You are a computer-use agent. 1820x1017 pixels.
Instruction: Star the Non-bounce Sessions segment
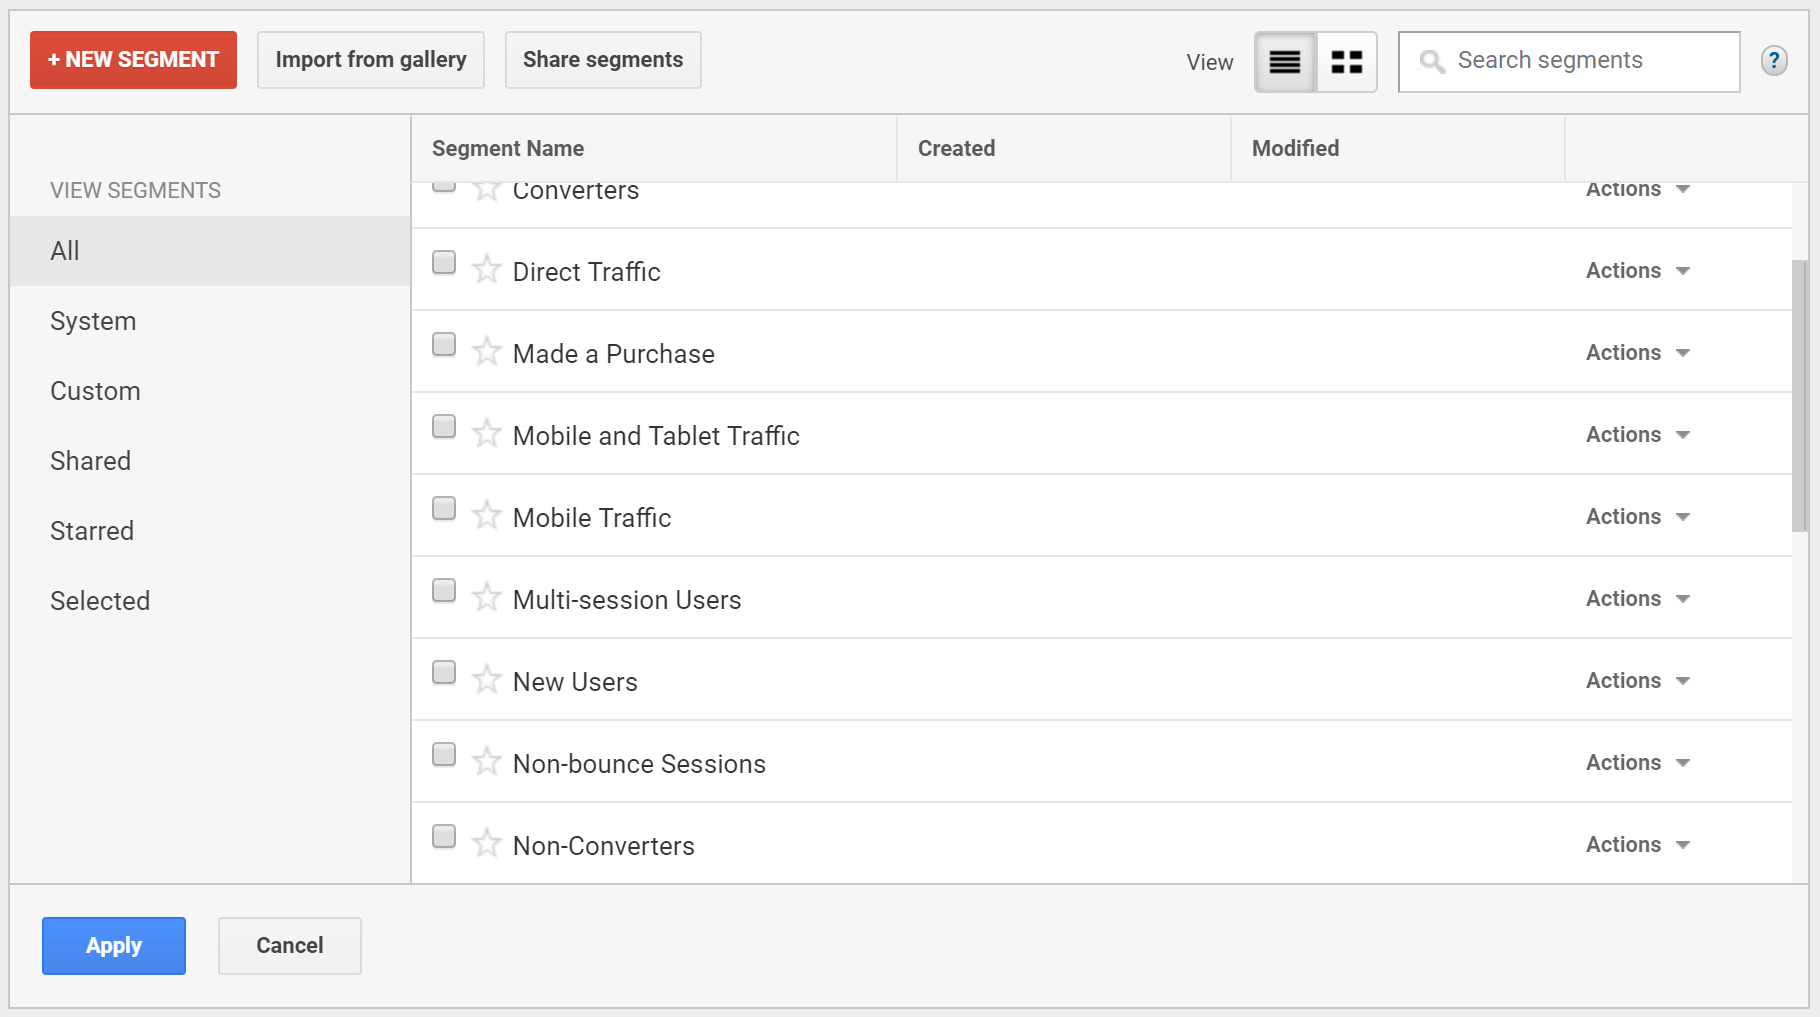point(487,762)
